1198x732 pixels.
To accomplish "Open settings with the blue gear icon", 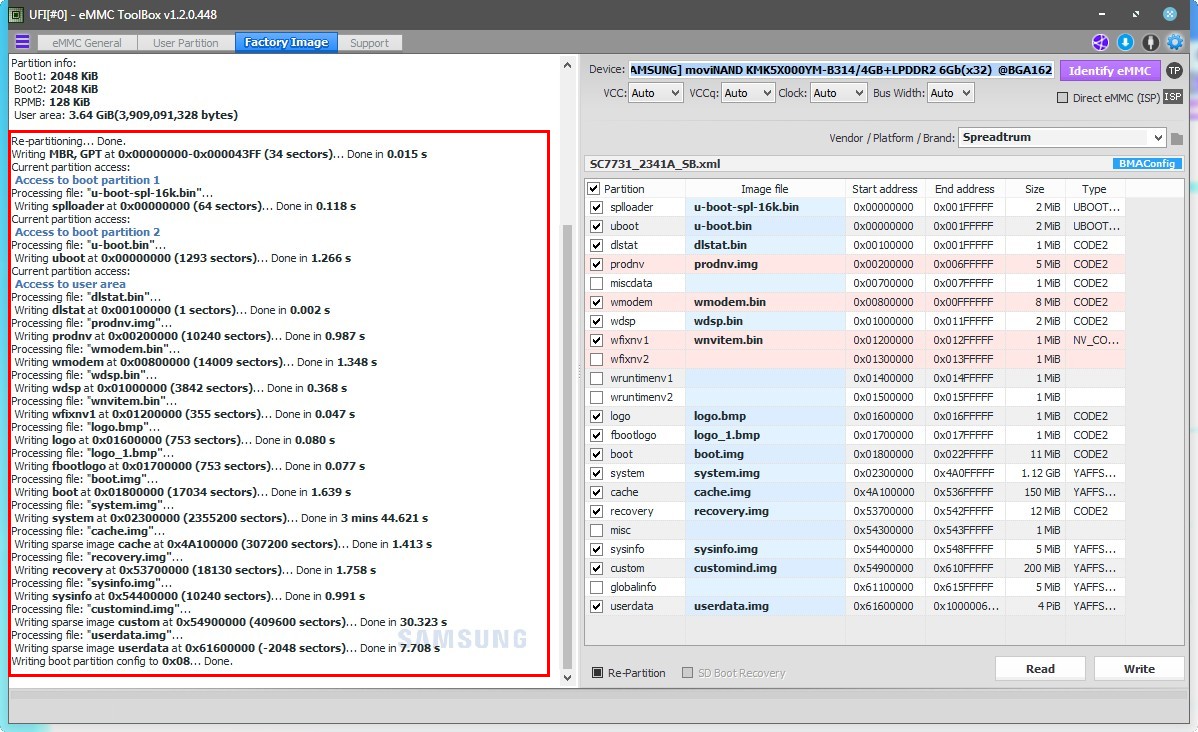I will (1175, 43).
